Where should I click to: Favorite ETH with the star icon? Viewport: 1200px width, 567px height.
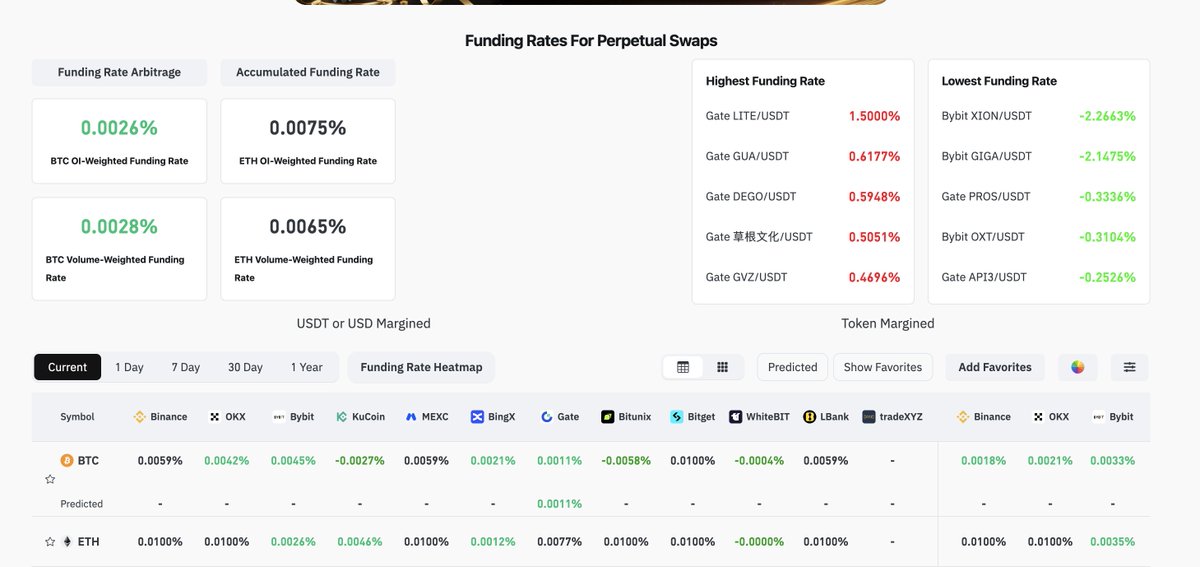pyautogui.click(x=50, y=541)
